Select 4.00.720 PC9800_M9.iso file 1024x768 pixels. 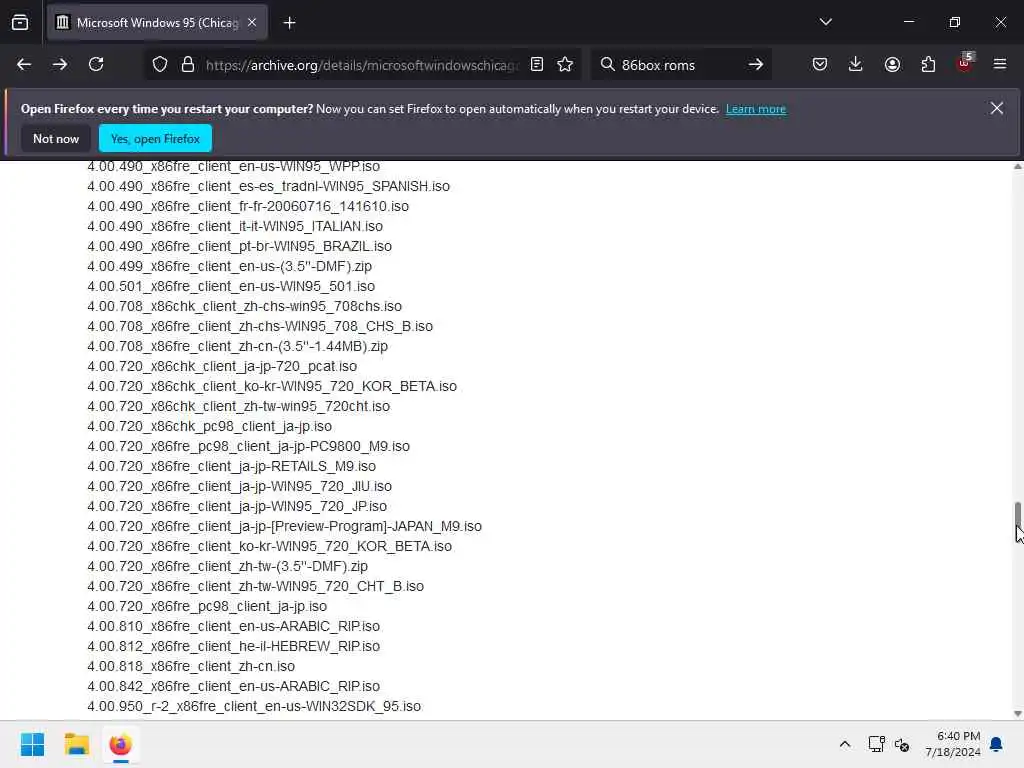pos(249,447)
